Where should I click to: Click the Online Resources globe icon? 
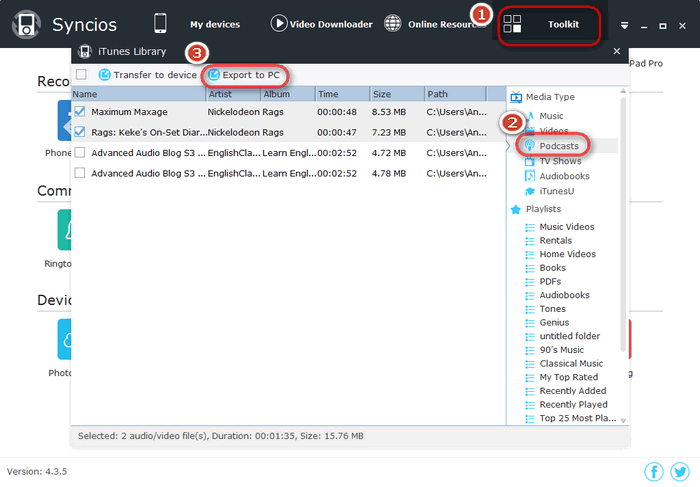pos(393,23)
